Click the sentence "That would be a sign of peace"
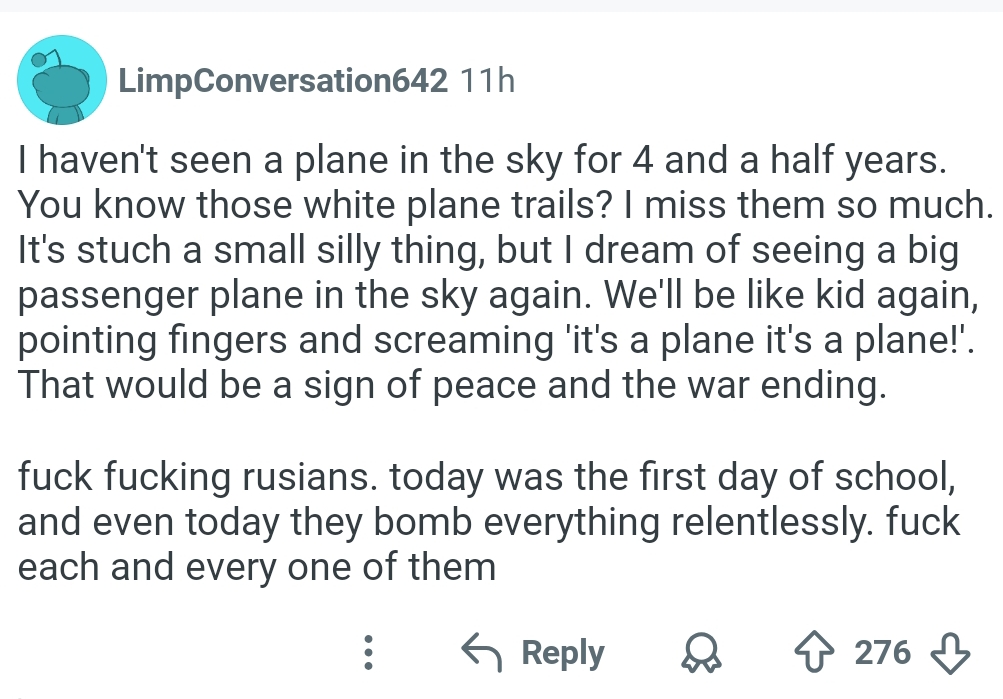Viewport: 1003px width, 699px height. coord(452,385)
